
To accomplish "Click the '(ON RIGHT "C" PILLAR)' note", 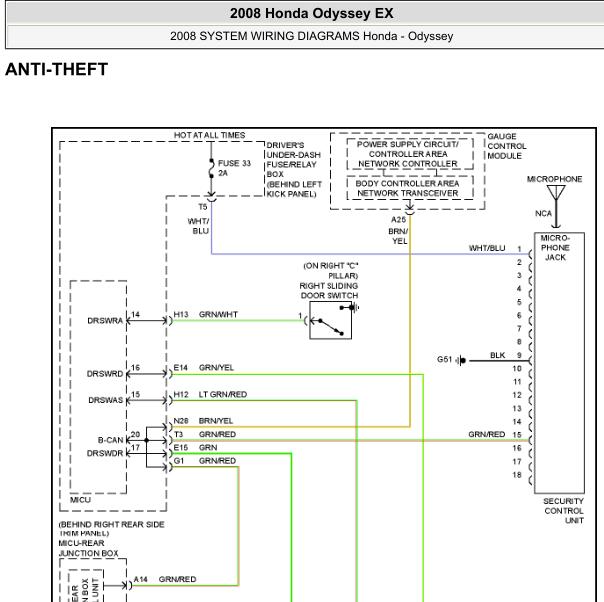I will point(331,271).
